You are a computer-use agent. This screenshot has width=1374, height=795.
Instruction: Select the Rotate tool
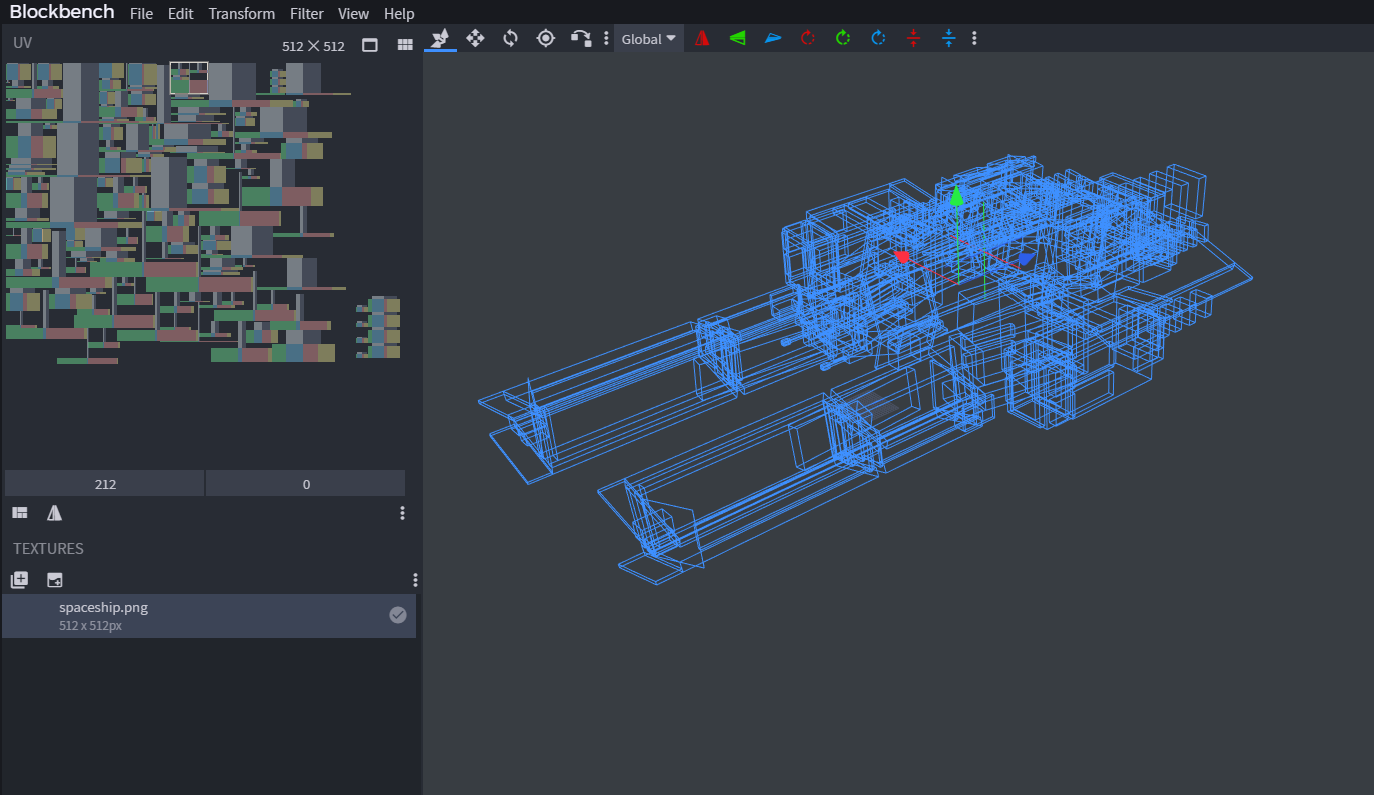tap(510, 38)
